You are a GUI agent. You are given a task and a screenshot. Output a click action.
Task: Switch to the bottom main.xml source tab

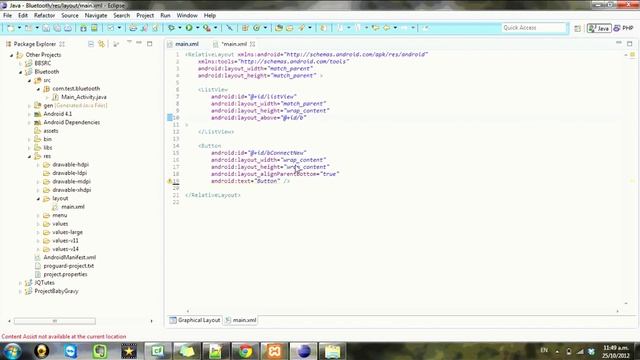[x=241, y=320]
